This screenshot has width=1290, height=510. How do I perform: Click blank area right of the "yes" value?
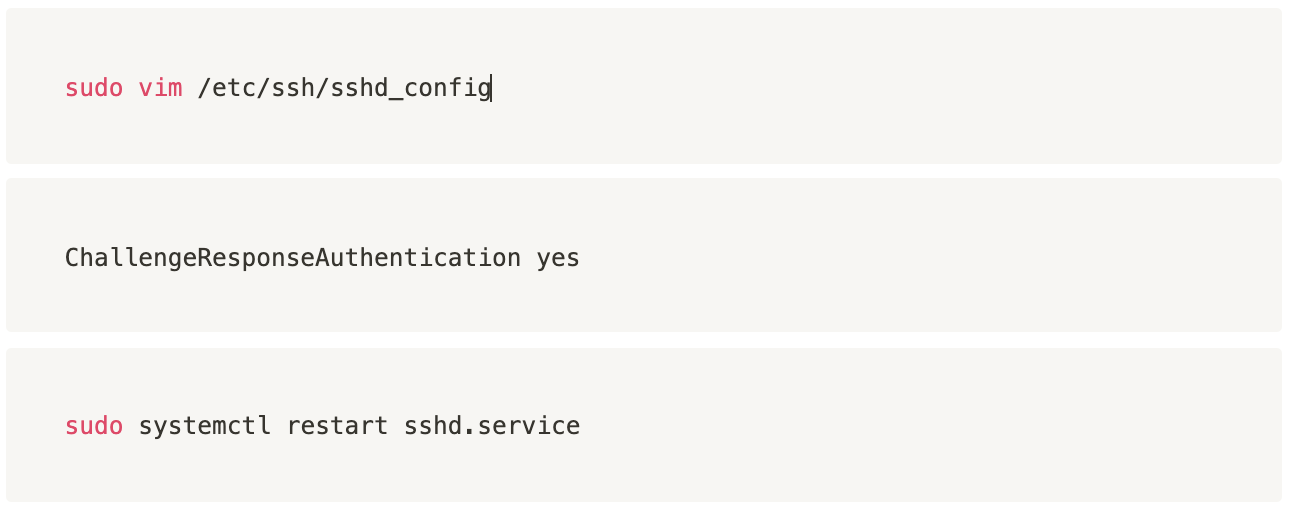[x=900, y=258]
